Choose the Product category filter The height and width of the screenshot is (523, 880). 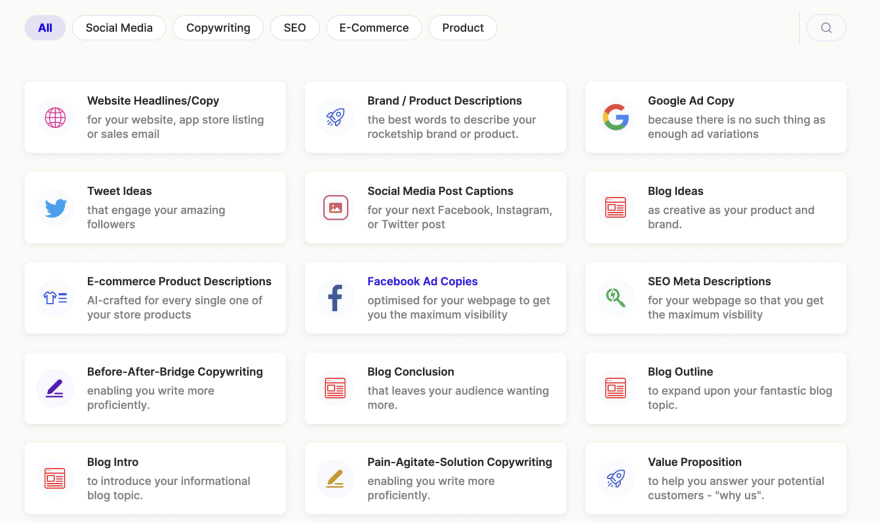click(x=462, y=27)
